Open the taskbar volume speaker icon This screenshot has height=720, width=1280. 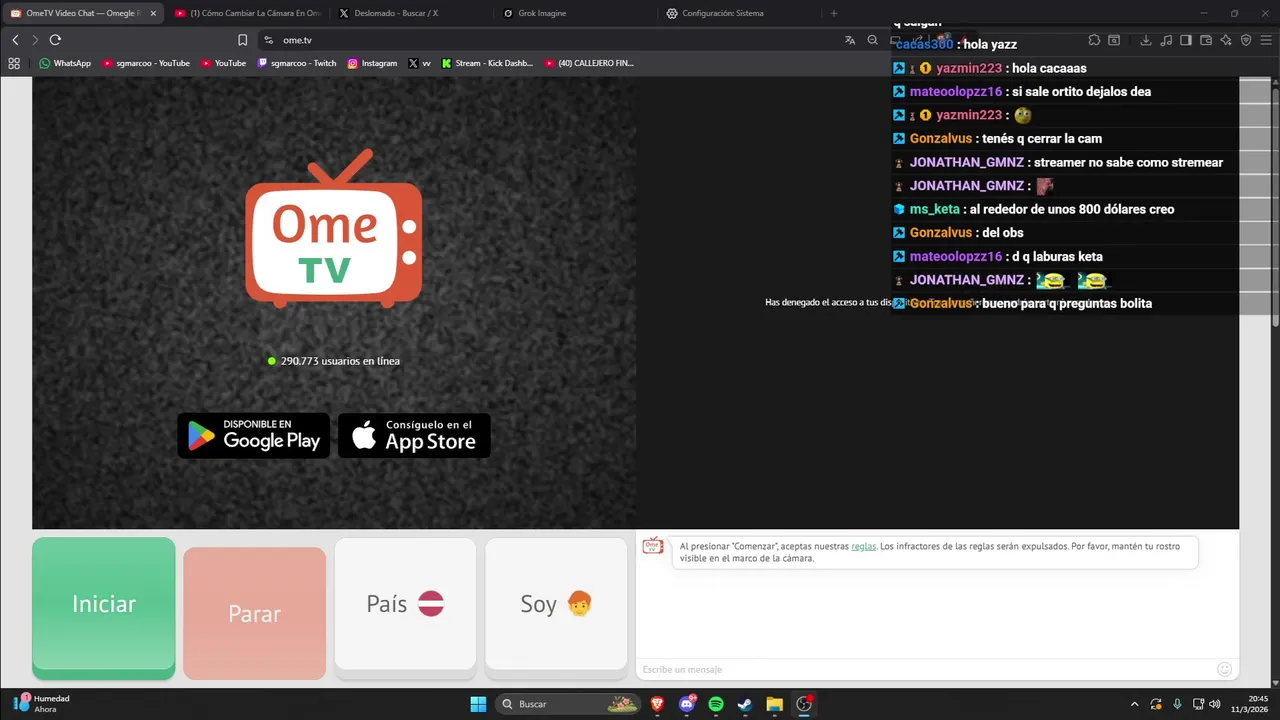1214,704
